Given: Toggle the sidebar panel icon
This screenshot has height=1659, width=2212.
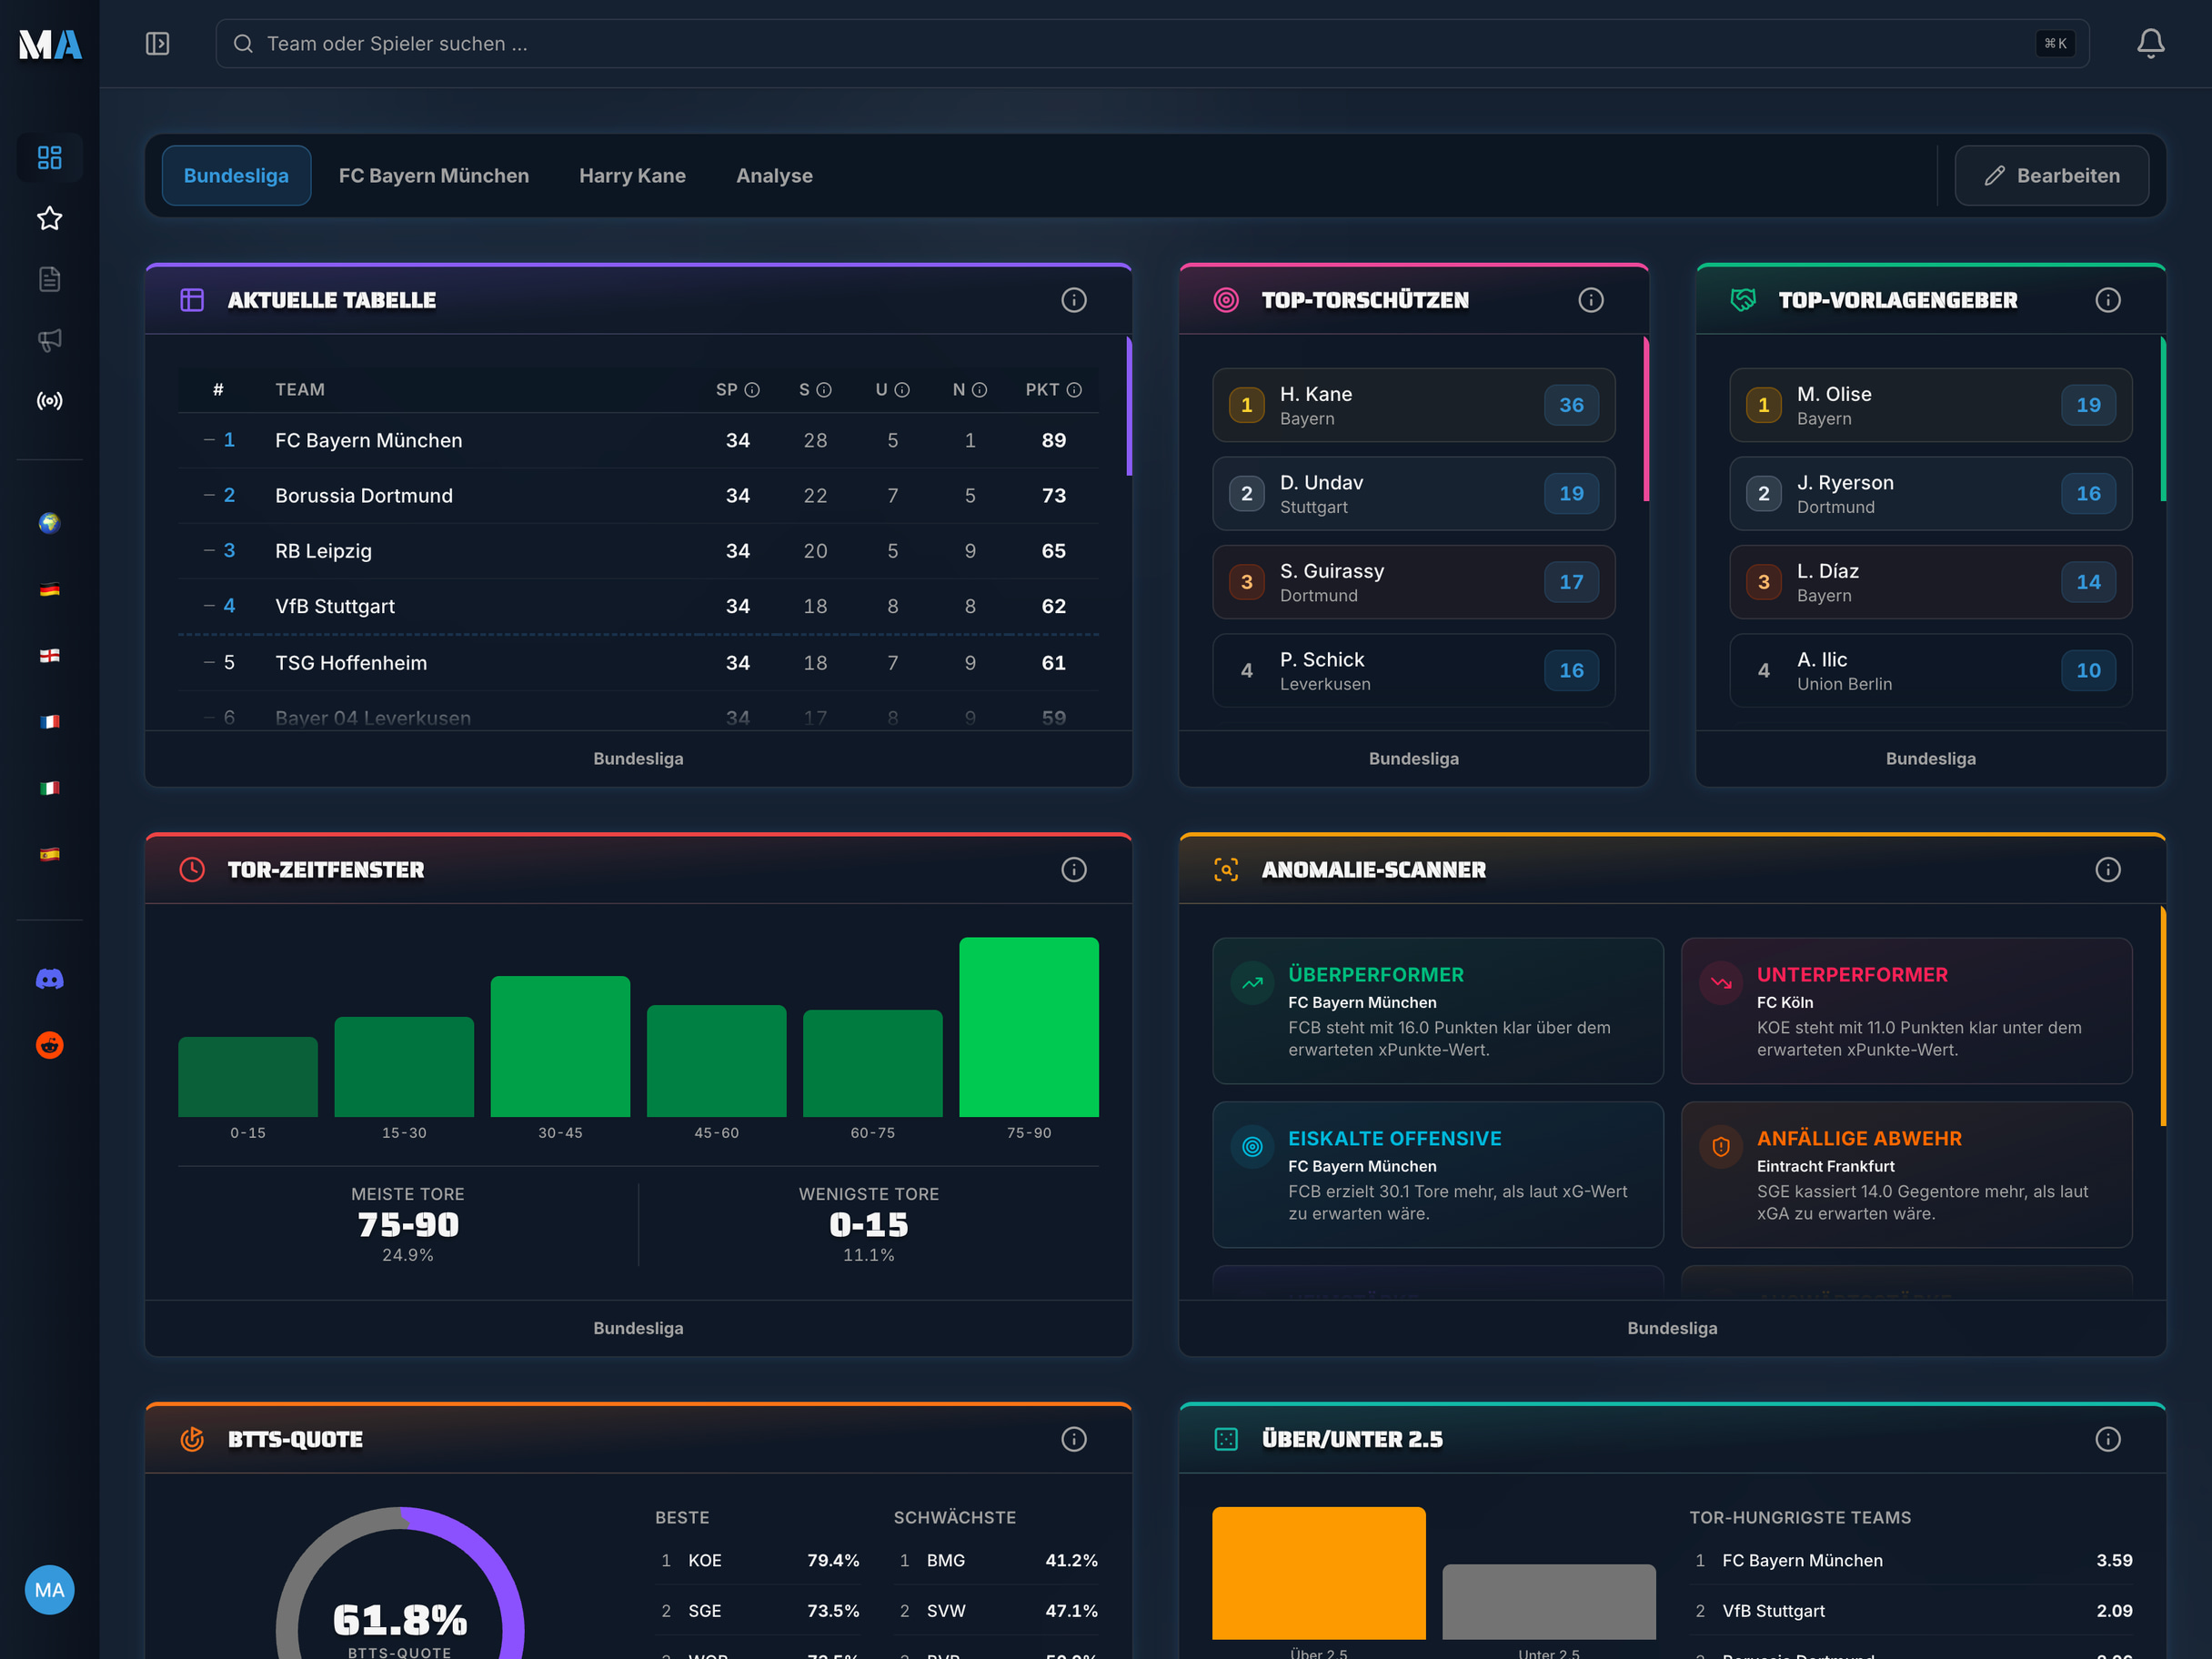Looking at the screenshot, I should 157,44.
